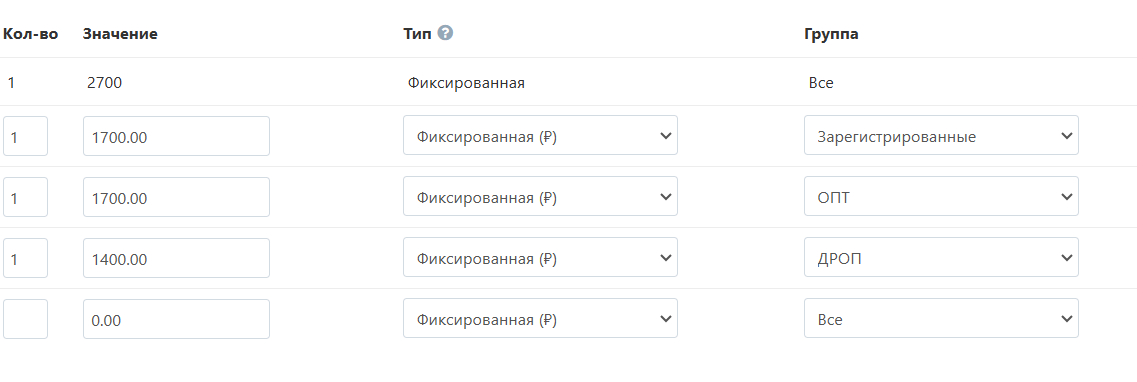Click the 1400.00 value field

pyautogui.click(x=176, y=258)
